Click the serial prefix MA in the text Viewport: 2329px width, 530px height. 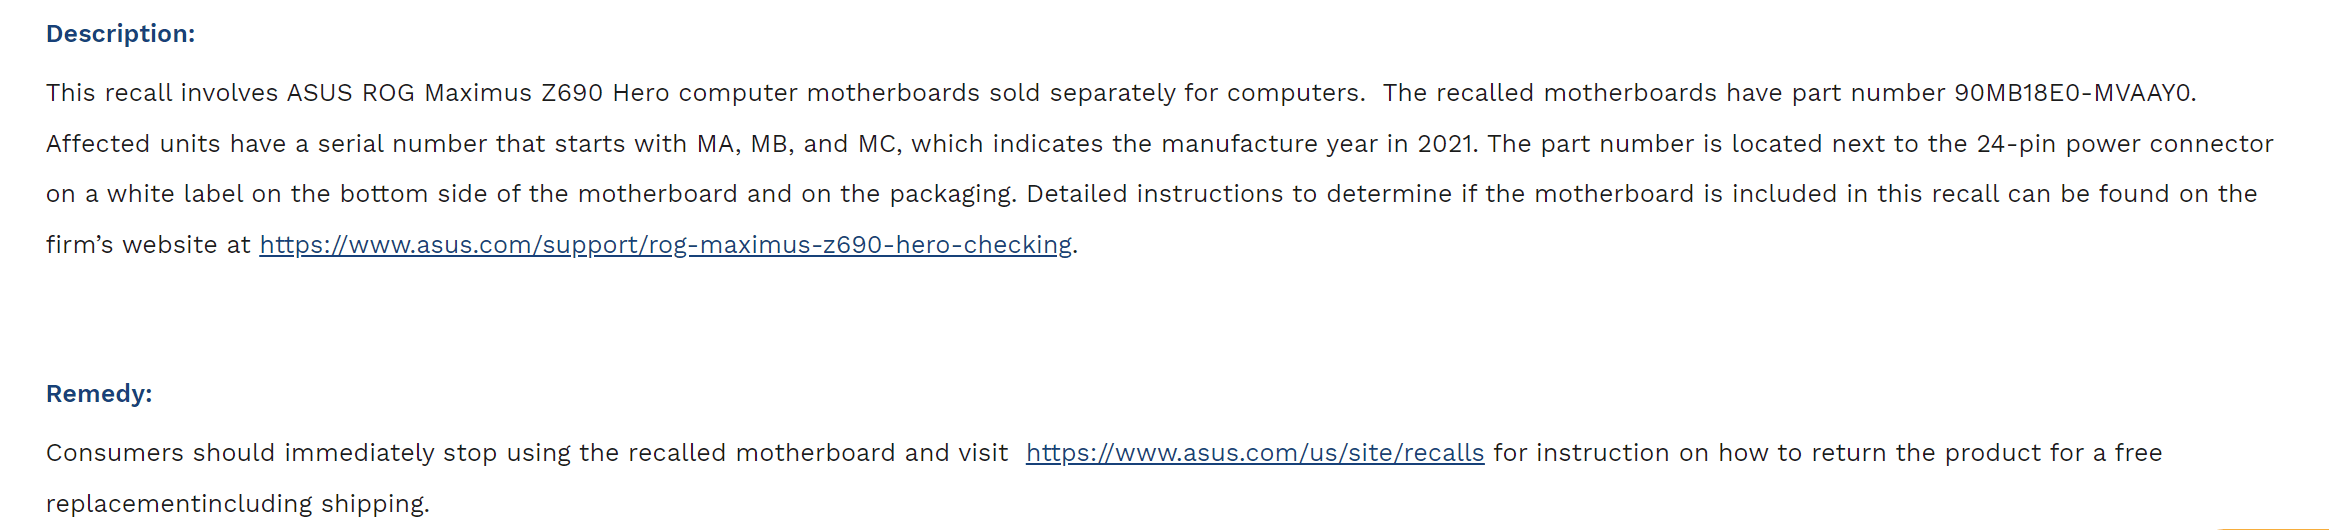[x=716, y=144]
